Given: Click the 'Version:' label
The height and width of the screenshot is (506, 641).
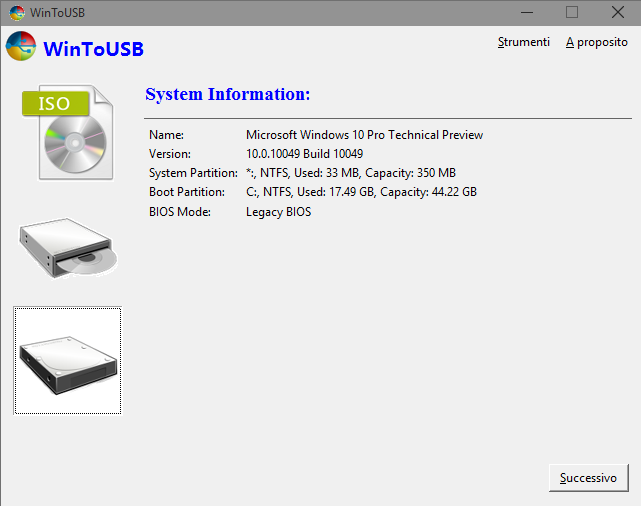Looking at the screenshot, I should 170,154.
